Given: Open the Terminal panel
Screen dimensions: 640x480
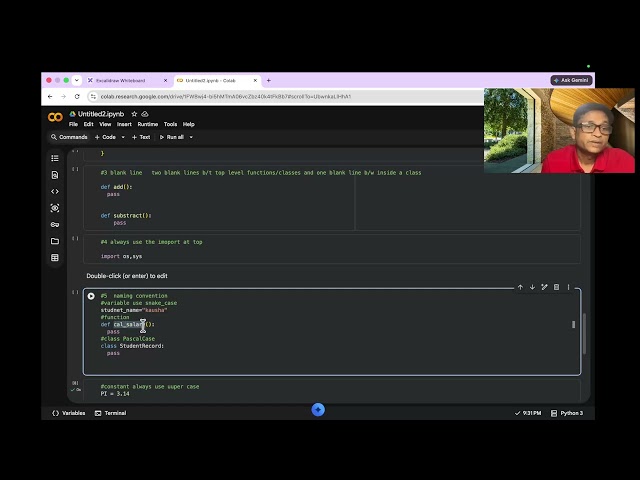Looking at the screenshot, I should 110,413.
